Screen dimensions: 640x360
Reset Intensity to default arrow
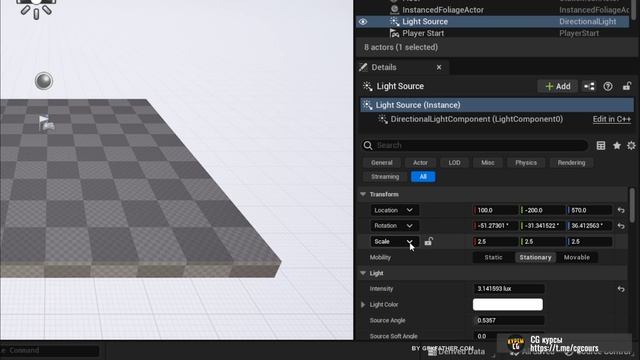coord(621,289)
